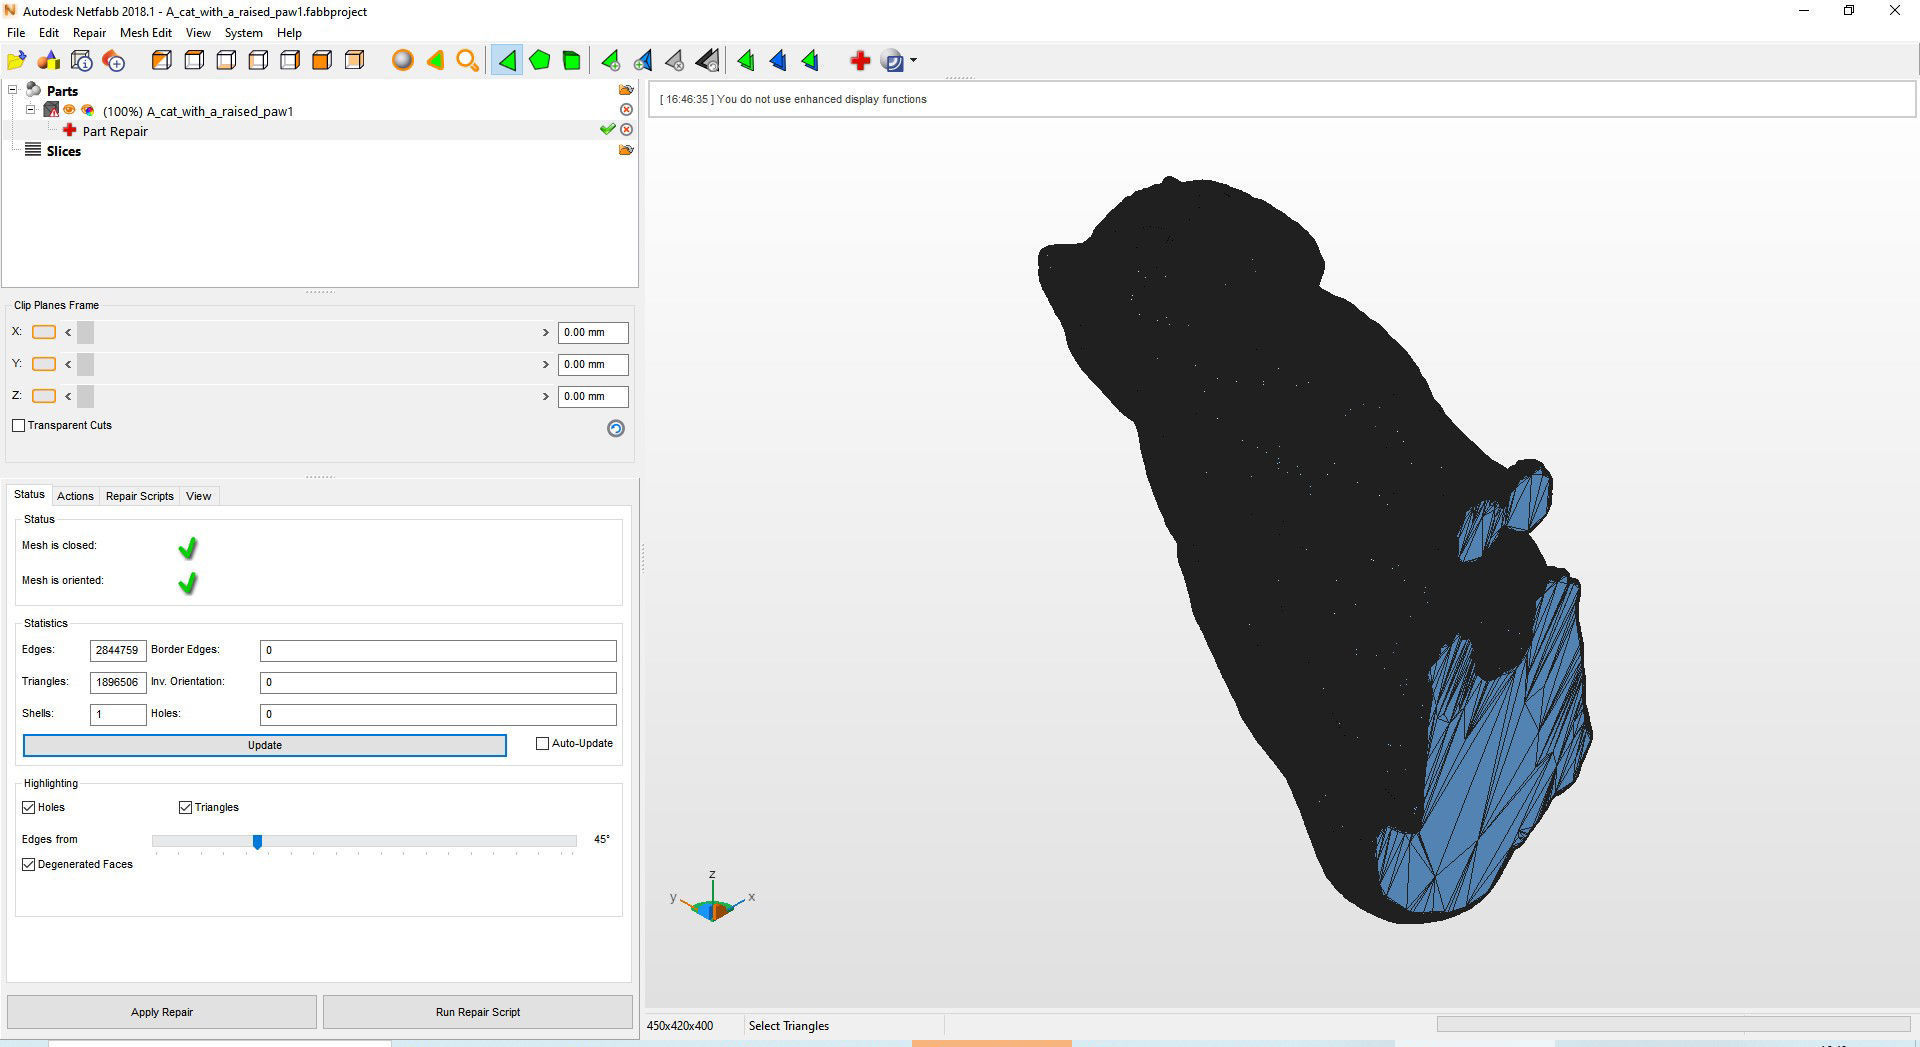Click the Z clip plane slider thumb
Screen dimensions: 1920x1047
point(85,396)
